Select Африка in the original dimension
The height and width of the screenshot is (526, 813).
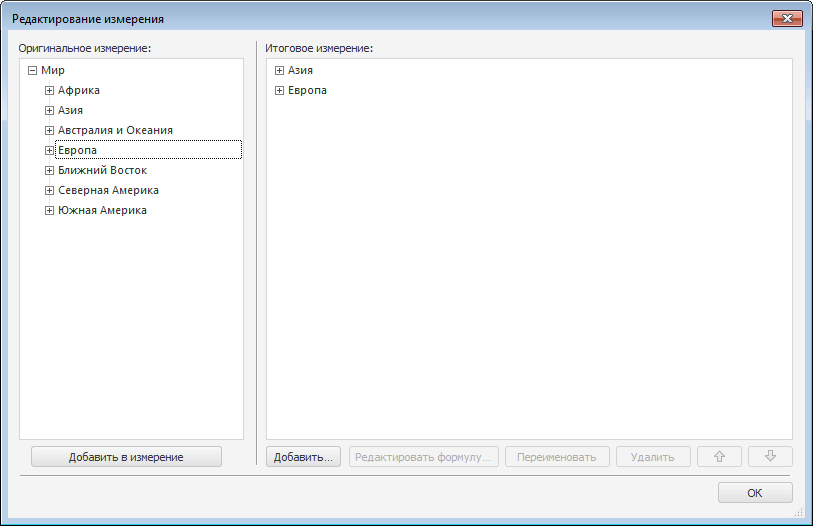(x=79, y=90)
